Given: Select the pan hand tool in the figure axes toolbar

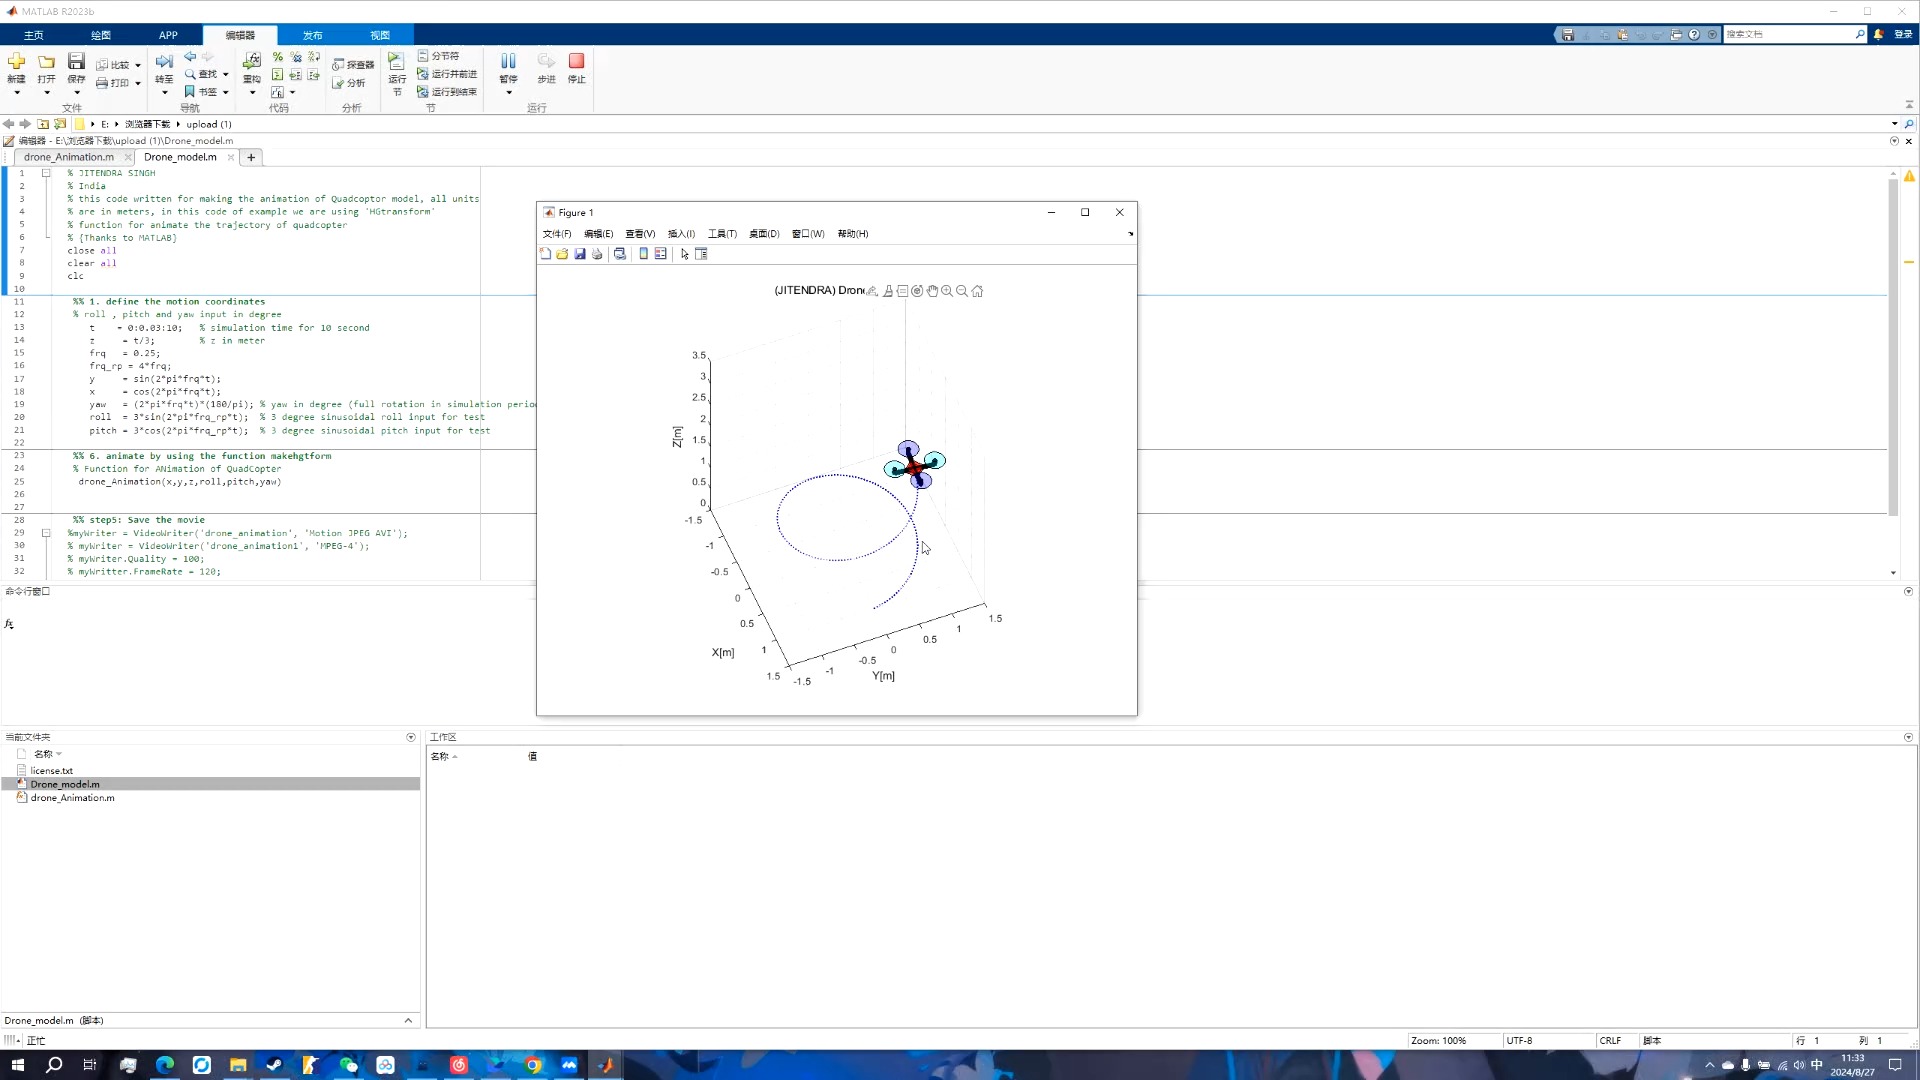Looking at the screenshot, I should pyautogui.click(x=932, y=291).
